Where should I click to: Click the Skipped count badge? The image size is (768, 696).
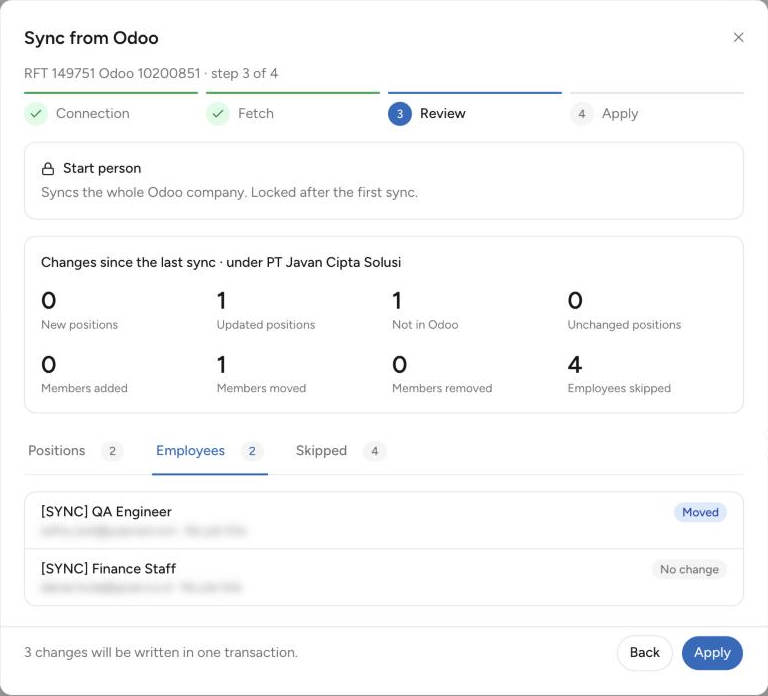(x=375, y=451)
